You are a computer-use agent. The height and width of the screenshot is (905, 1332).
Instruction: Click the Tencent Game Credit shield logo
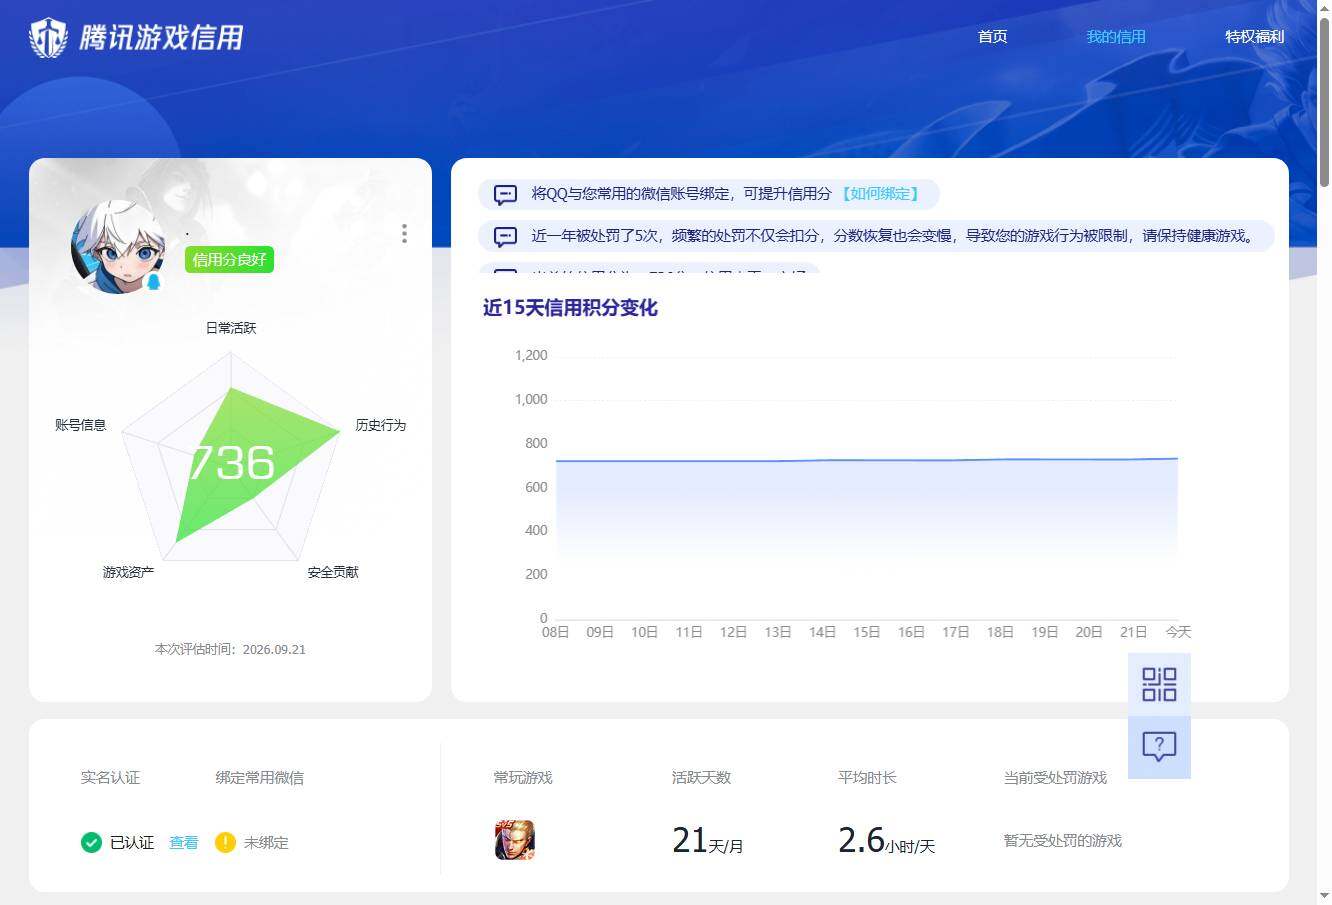[x=48, y=37]
